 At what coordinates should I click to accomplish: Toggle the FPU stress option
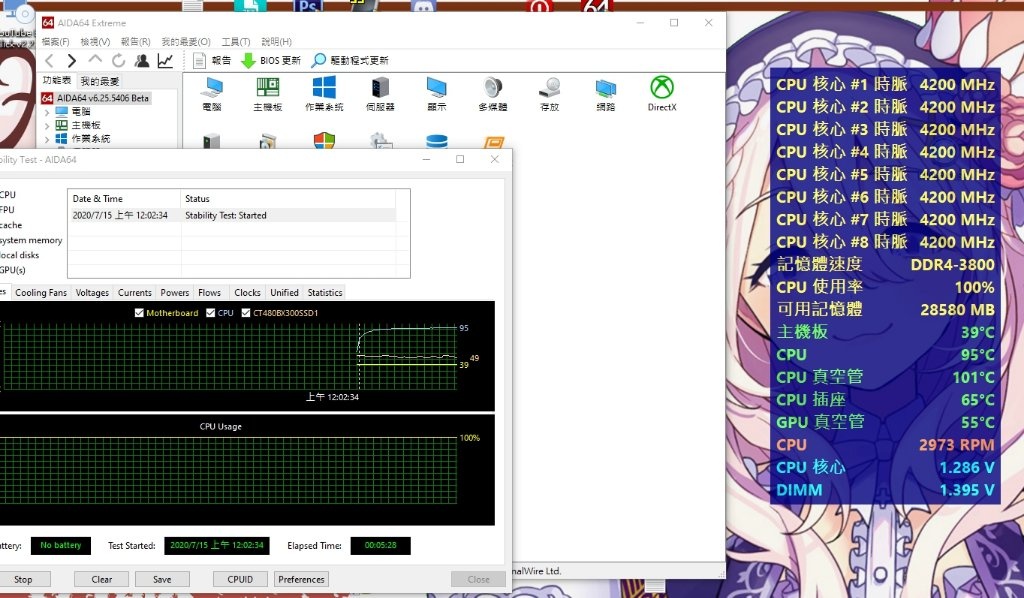pos(7,210)
